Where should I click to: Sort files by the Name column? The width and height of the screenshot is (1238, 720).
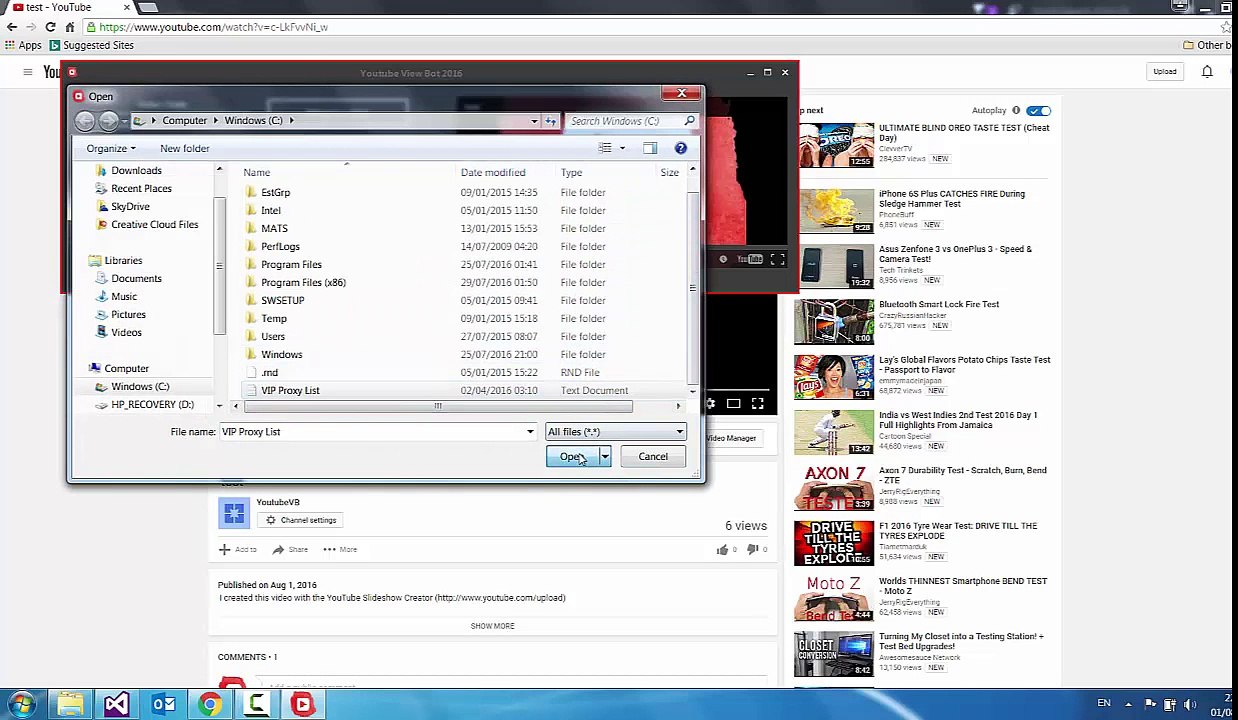pyautogui.click(x=256, y=172)
